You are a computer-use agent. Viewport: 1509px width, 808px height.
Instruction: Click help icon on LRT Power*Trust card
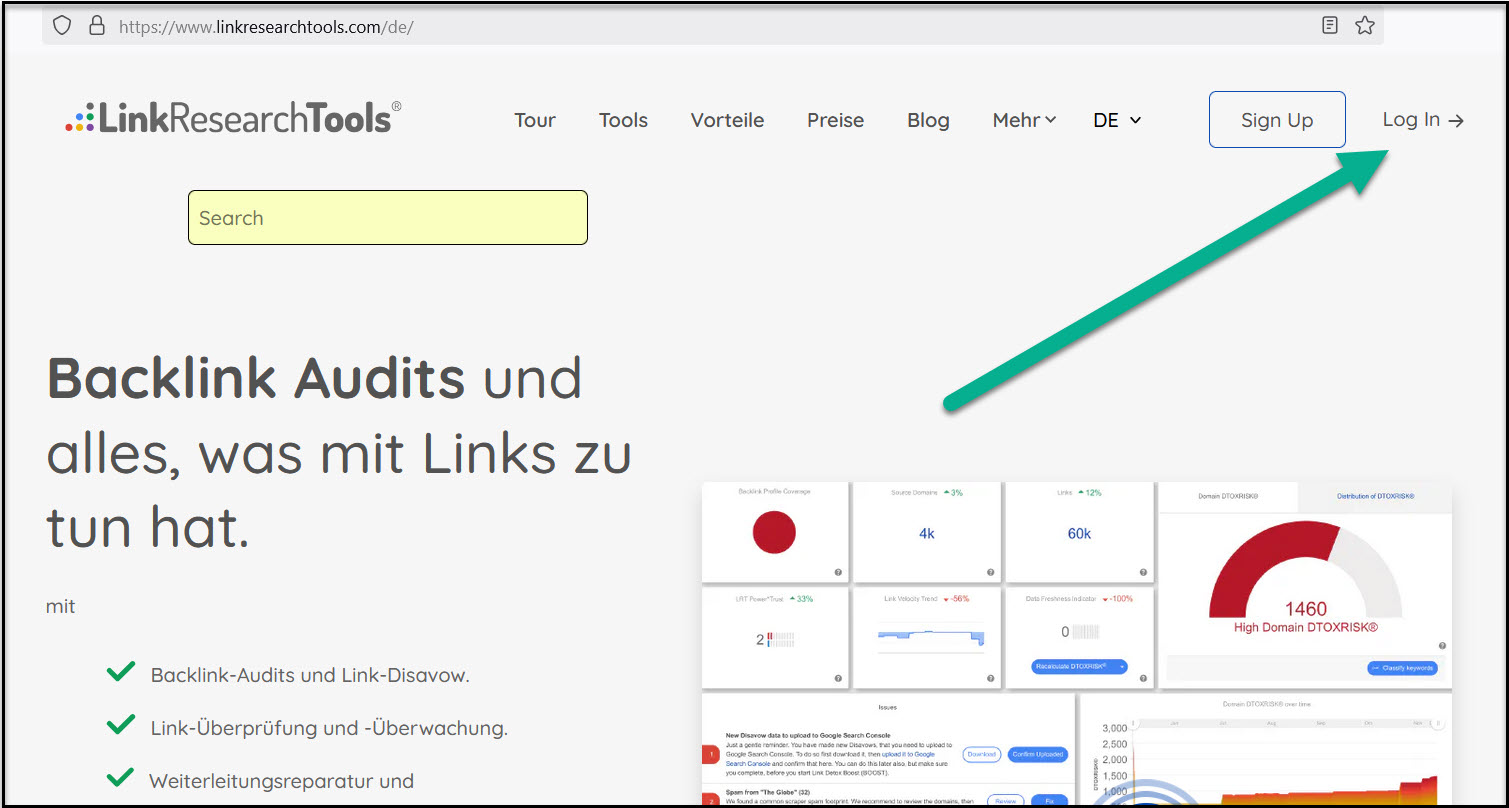tap(838, 678)
